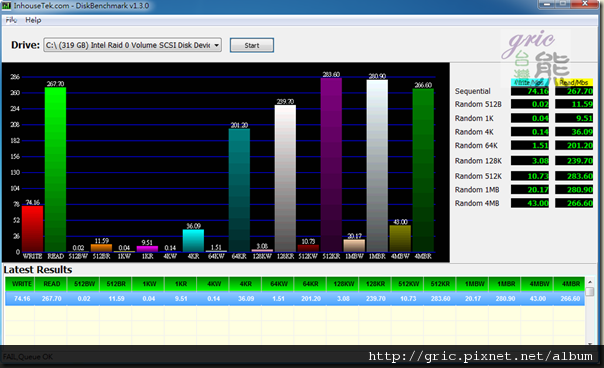Click the Drive label text
604x368 pixels.
coord(25,45)
